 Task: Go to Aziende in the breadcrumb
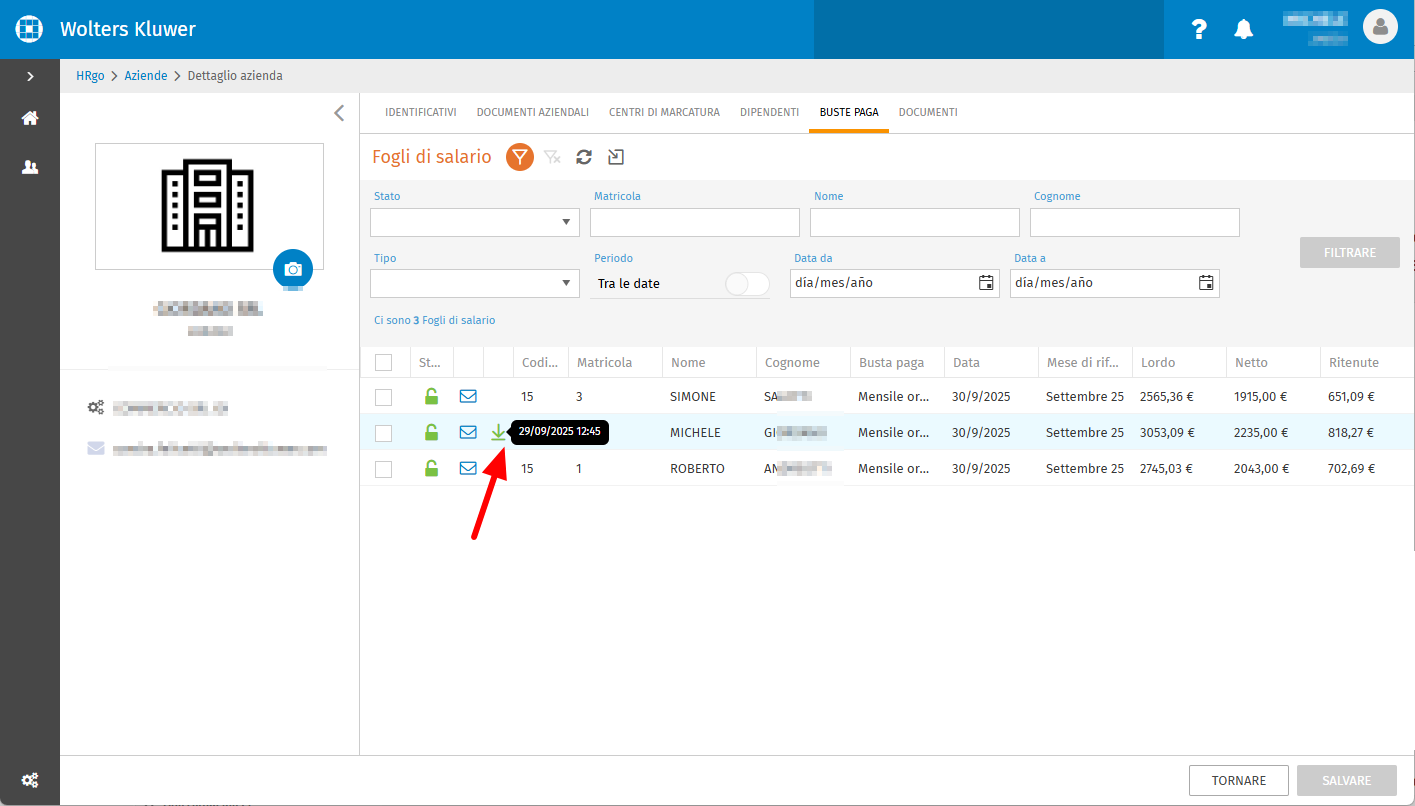click(x=146, y=76)
